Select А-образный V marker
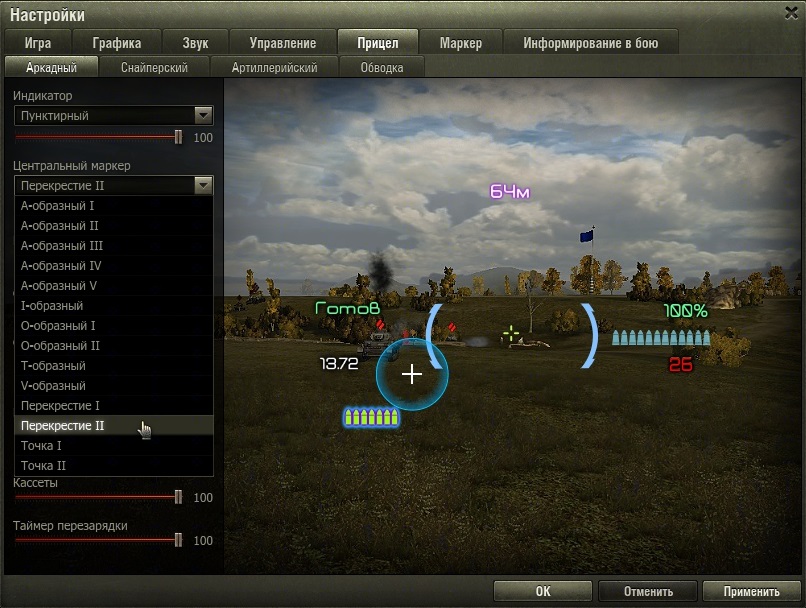Screen dimensions: 806x608 click(x=114, y=286)
